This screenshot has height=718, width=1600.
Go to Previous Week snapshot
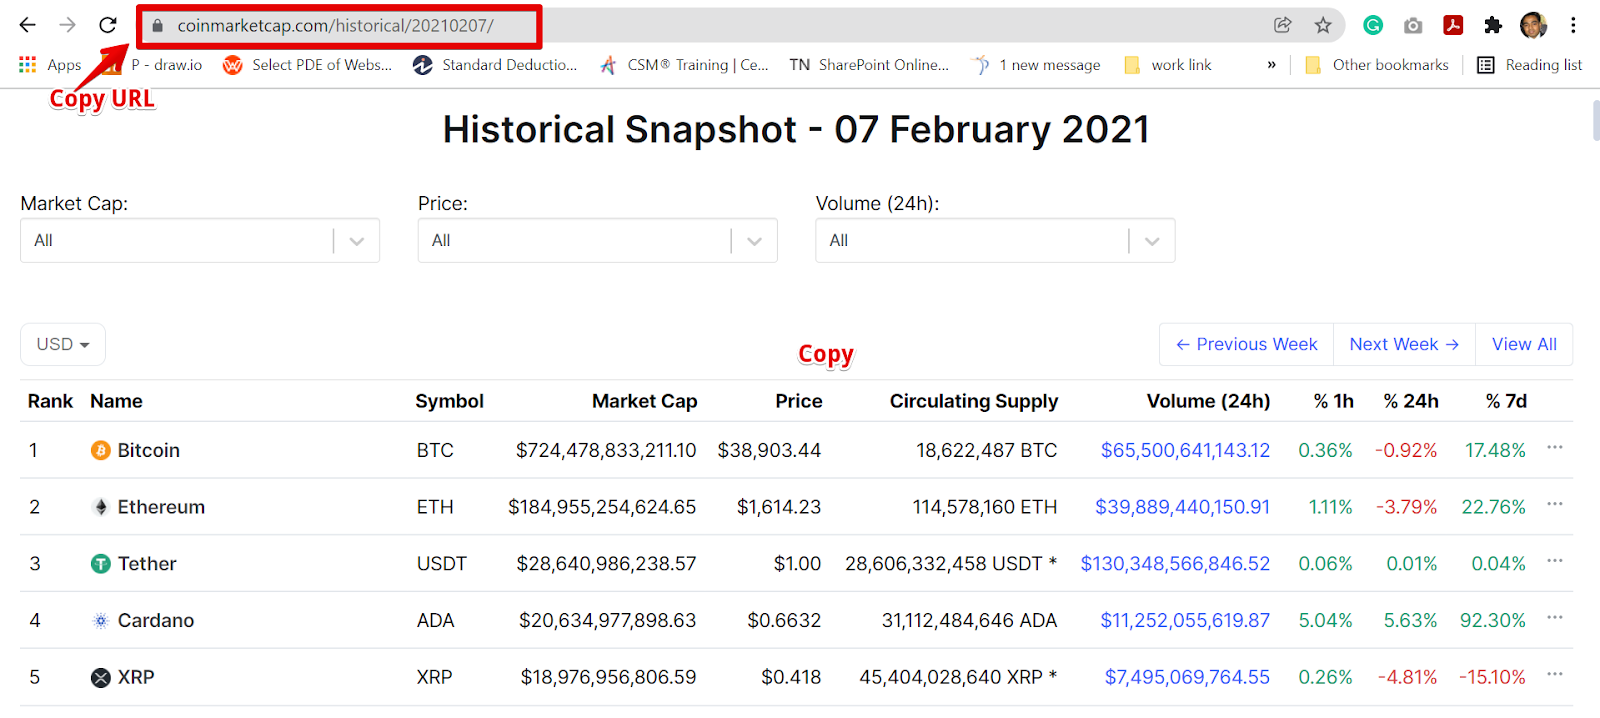pyautogui.click(x=1246, y=344)
